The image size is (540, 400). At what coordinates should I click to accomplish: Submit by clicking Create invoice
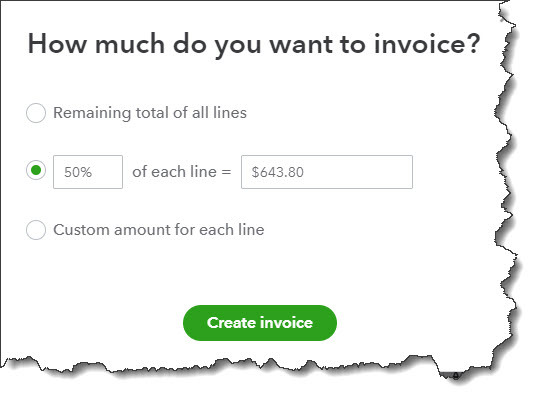[x=260, y=323]
